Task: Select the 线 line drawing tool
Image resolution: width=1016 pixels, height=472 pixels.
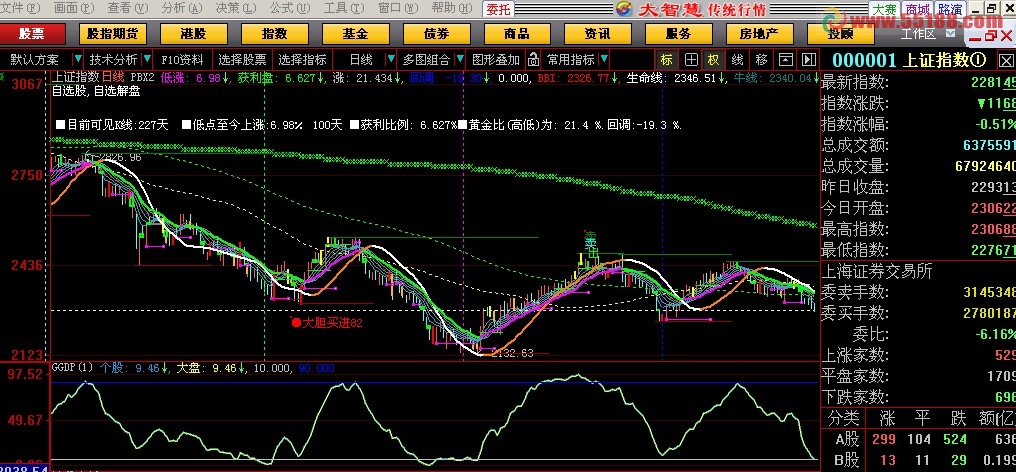Action: [737, 60]
